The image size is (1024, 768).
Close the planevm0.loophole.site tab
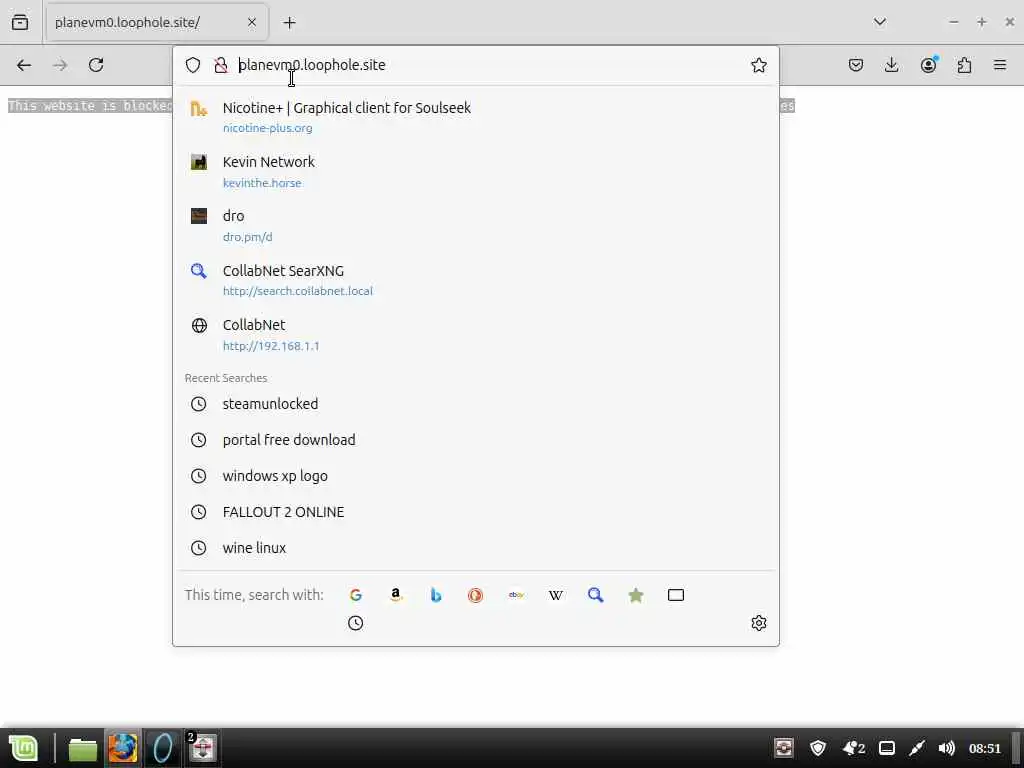point(251,22)
